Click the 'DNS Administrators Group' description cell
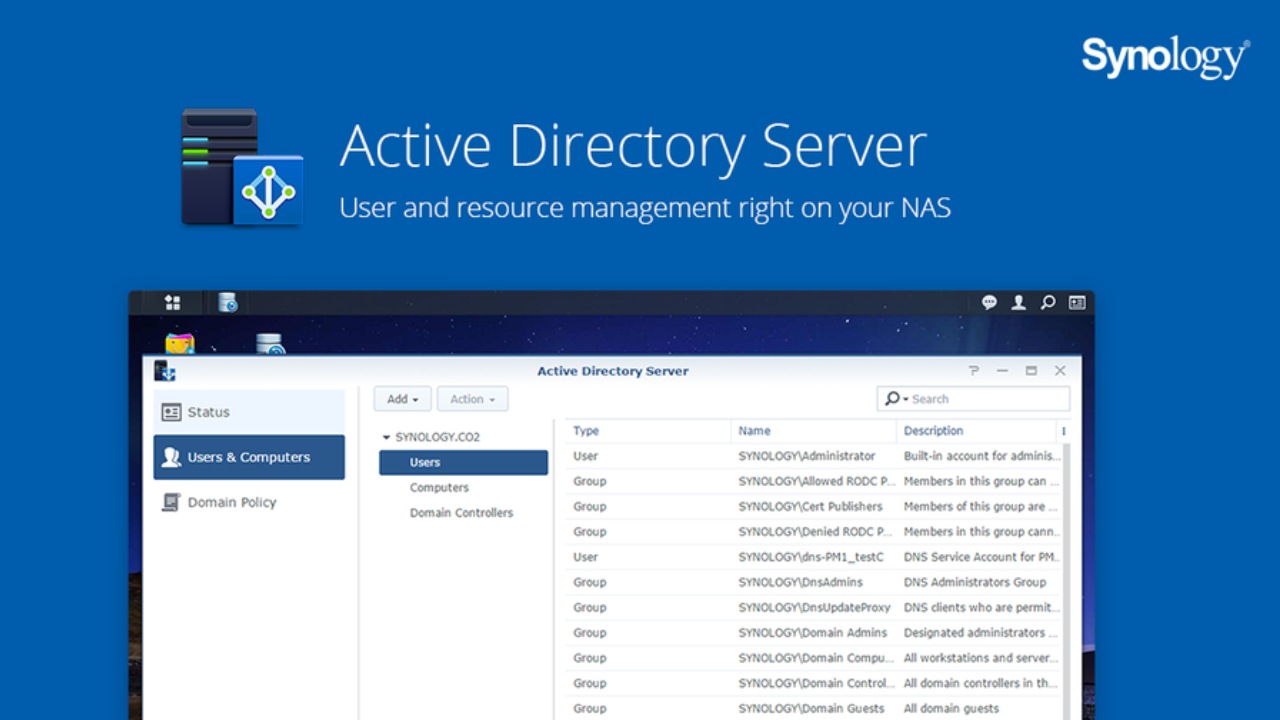This screenshot has width=1280, height=720. tap(975, 582)
